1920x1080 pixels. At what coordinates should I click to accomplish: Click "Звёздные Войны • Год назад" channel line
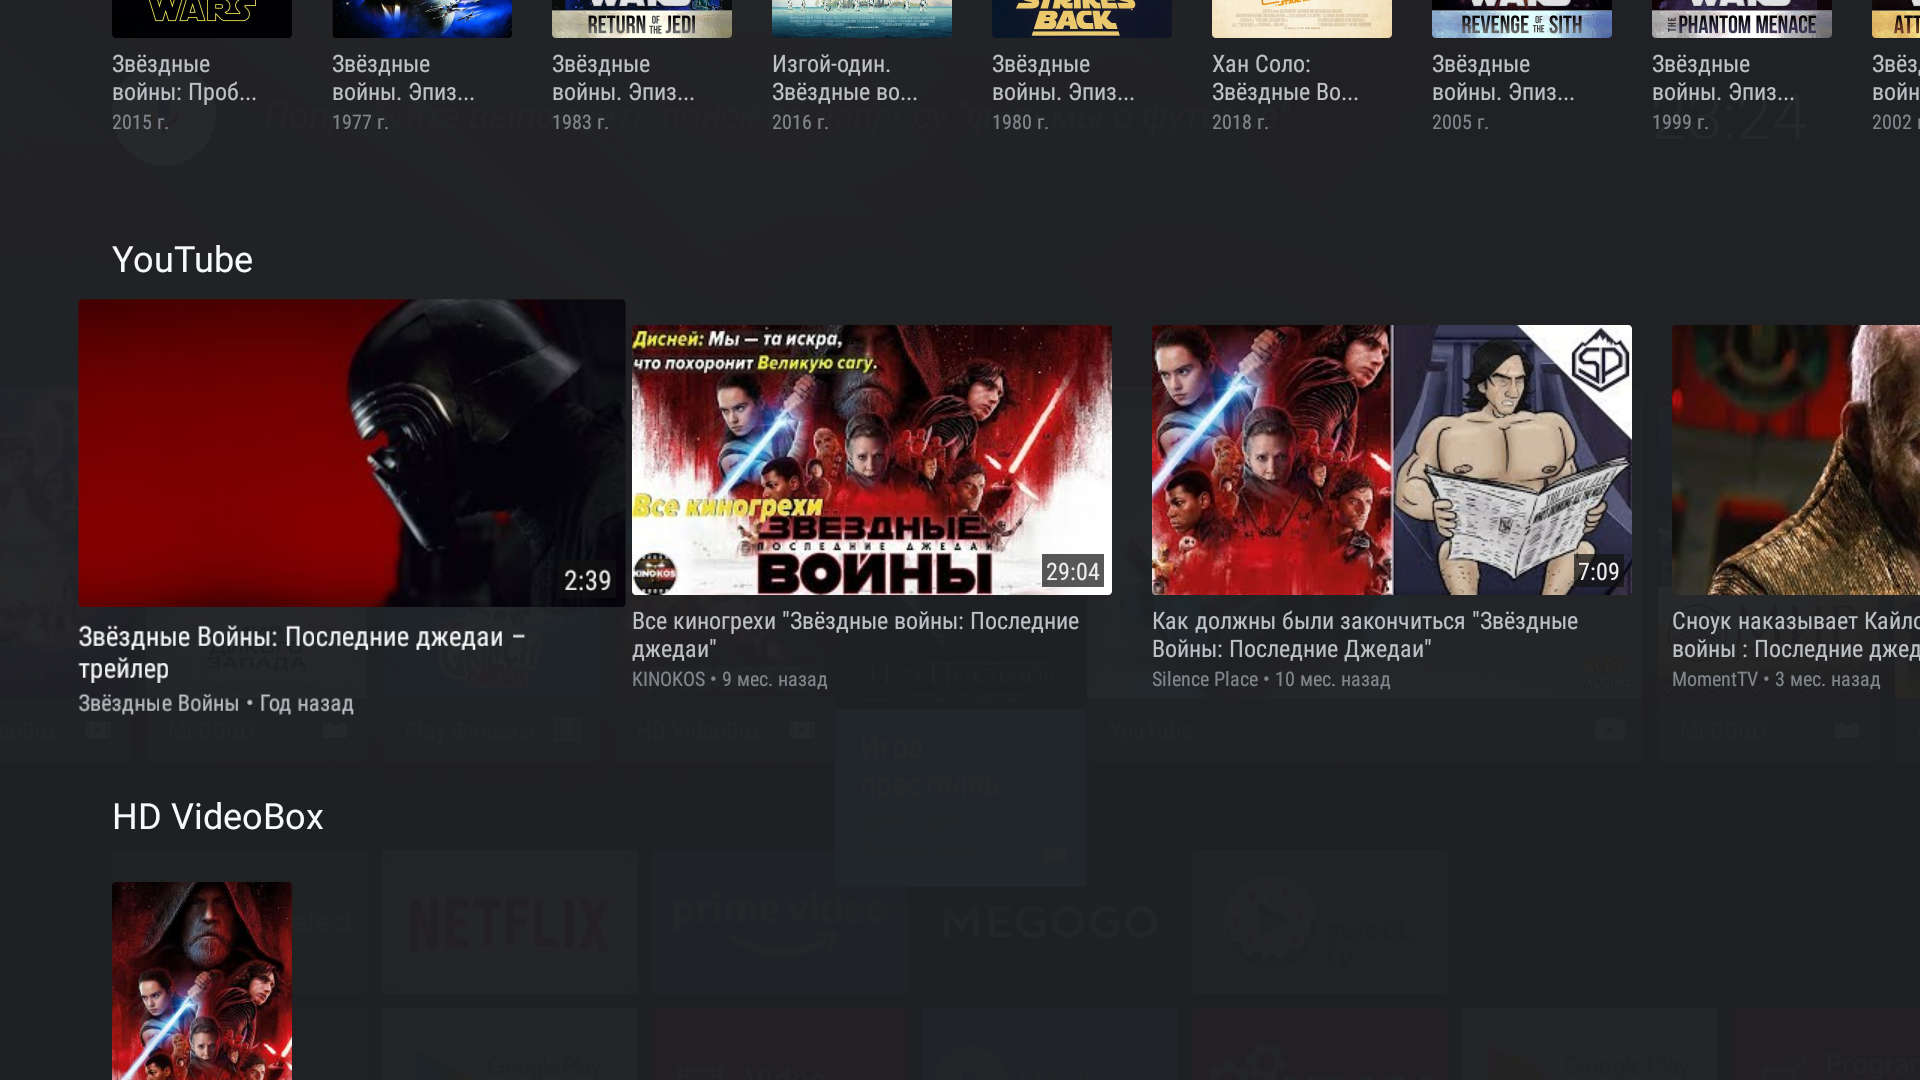[216, 703]
